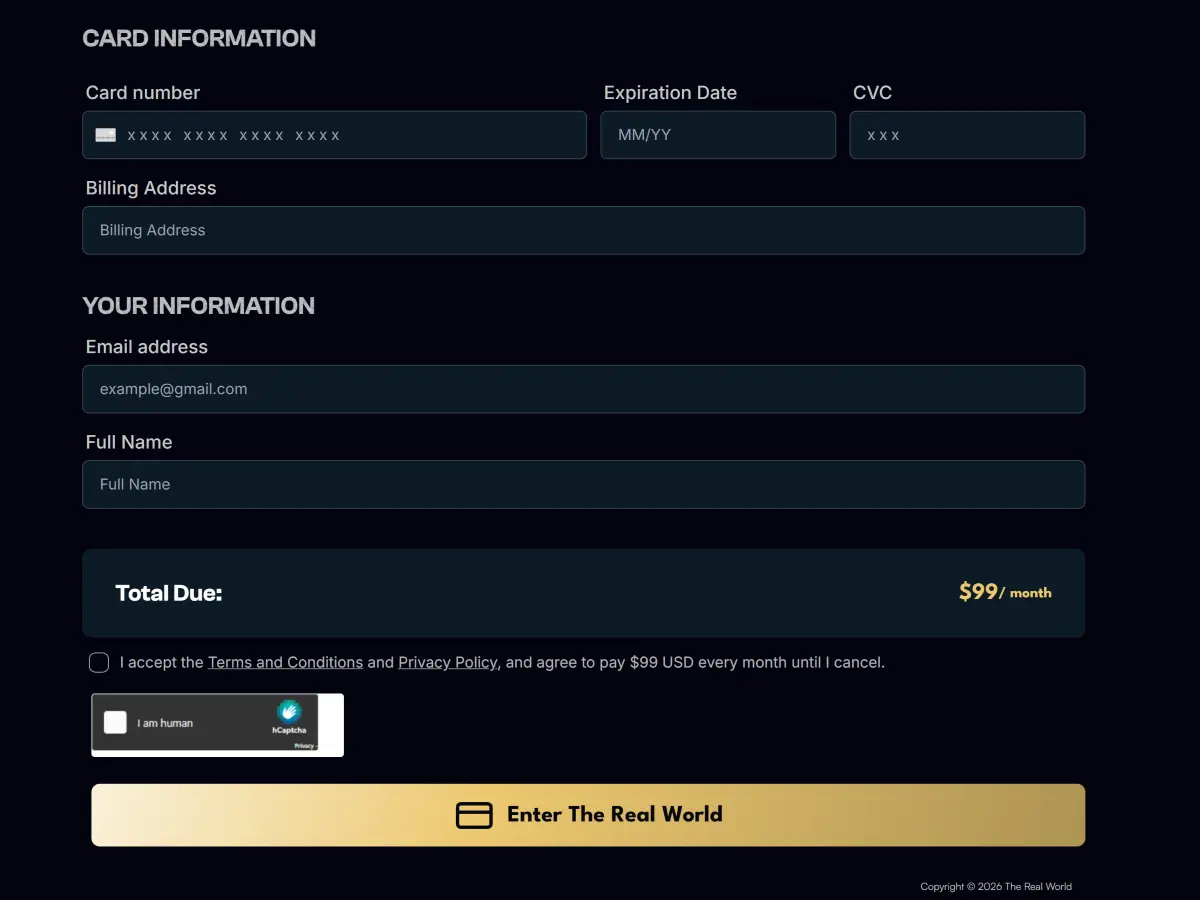Select the Expiration Date MM/YY field
This screenshot has width=1200, height=900.
(718, 134)
